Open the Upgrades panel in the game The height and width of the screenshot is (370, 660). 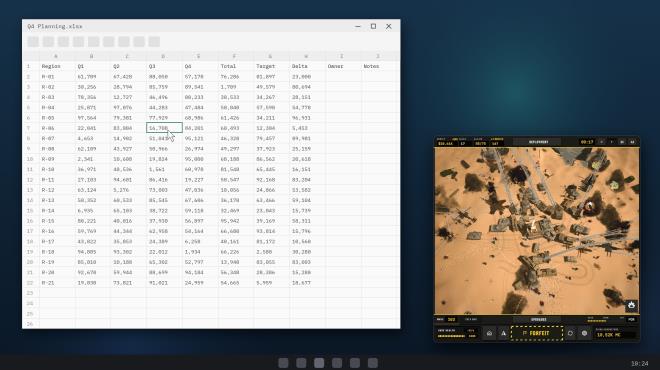coord(538,319)
